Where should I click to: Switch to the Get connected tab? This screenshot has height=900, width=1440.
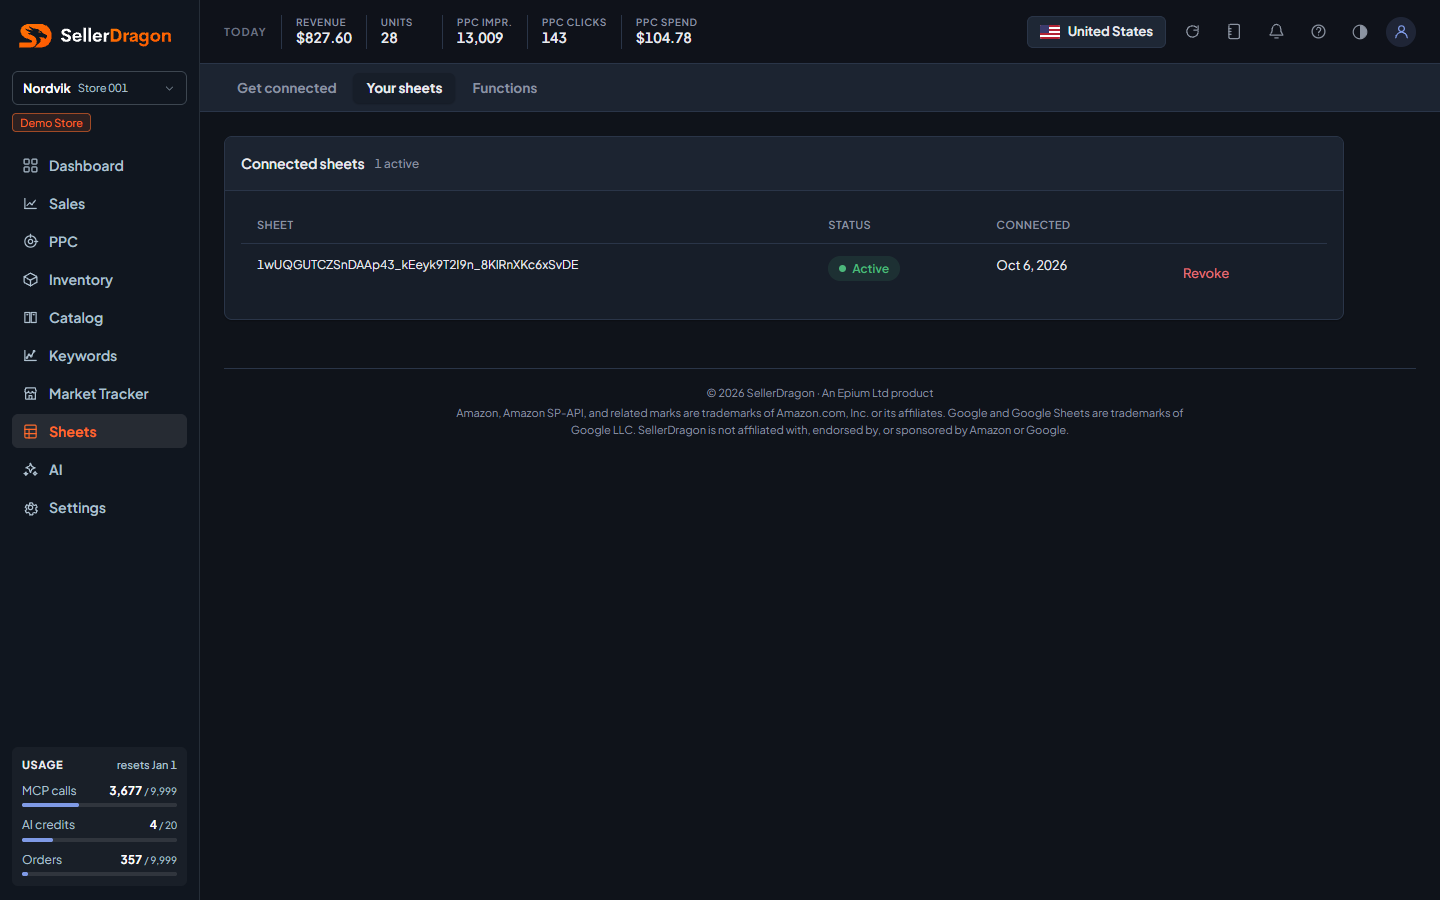tap(287, 88)
